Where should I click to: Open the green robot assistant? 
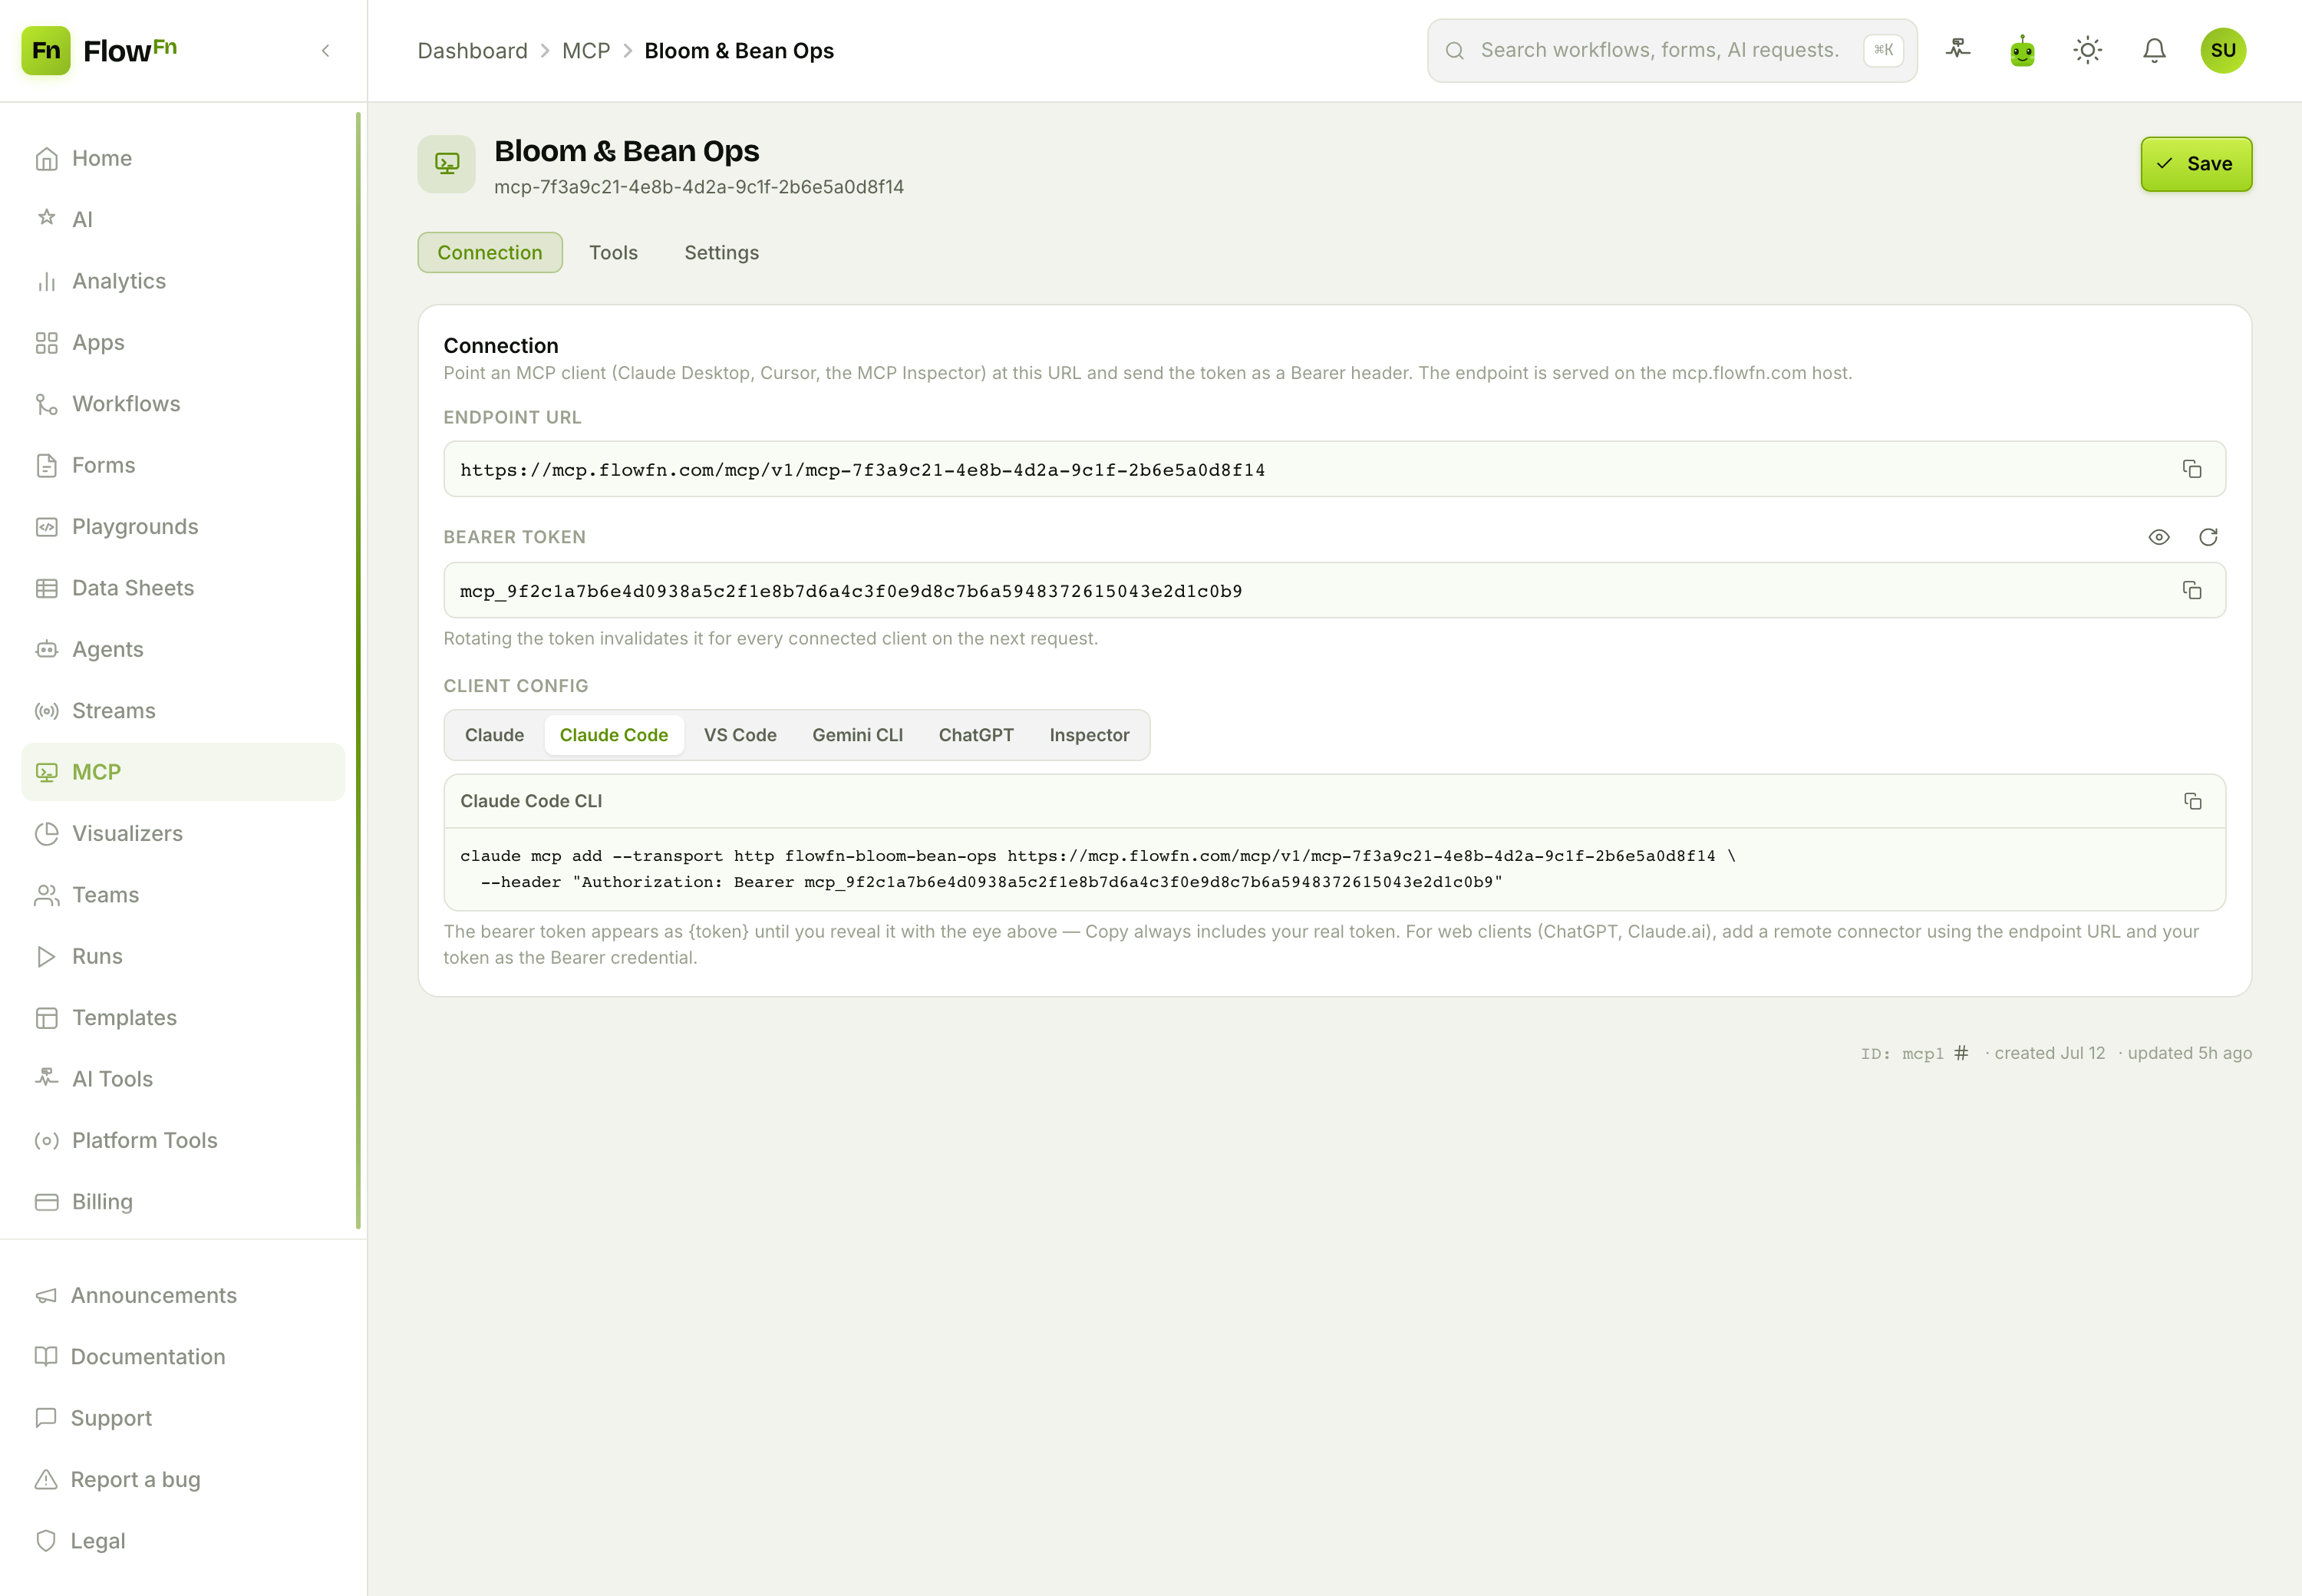2022,50
